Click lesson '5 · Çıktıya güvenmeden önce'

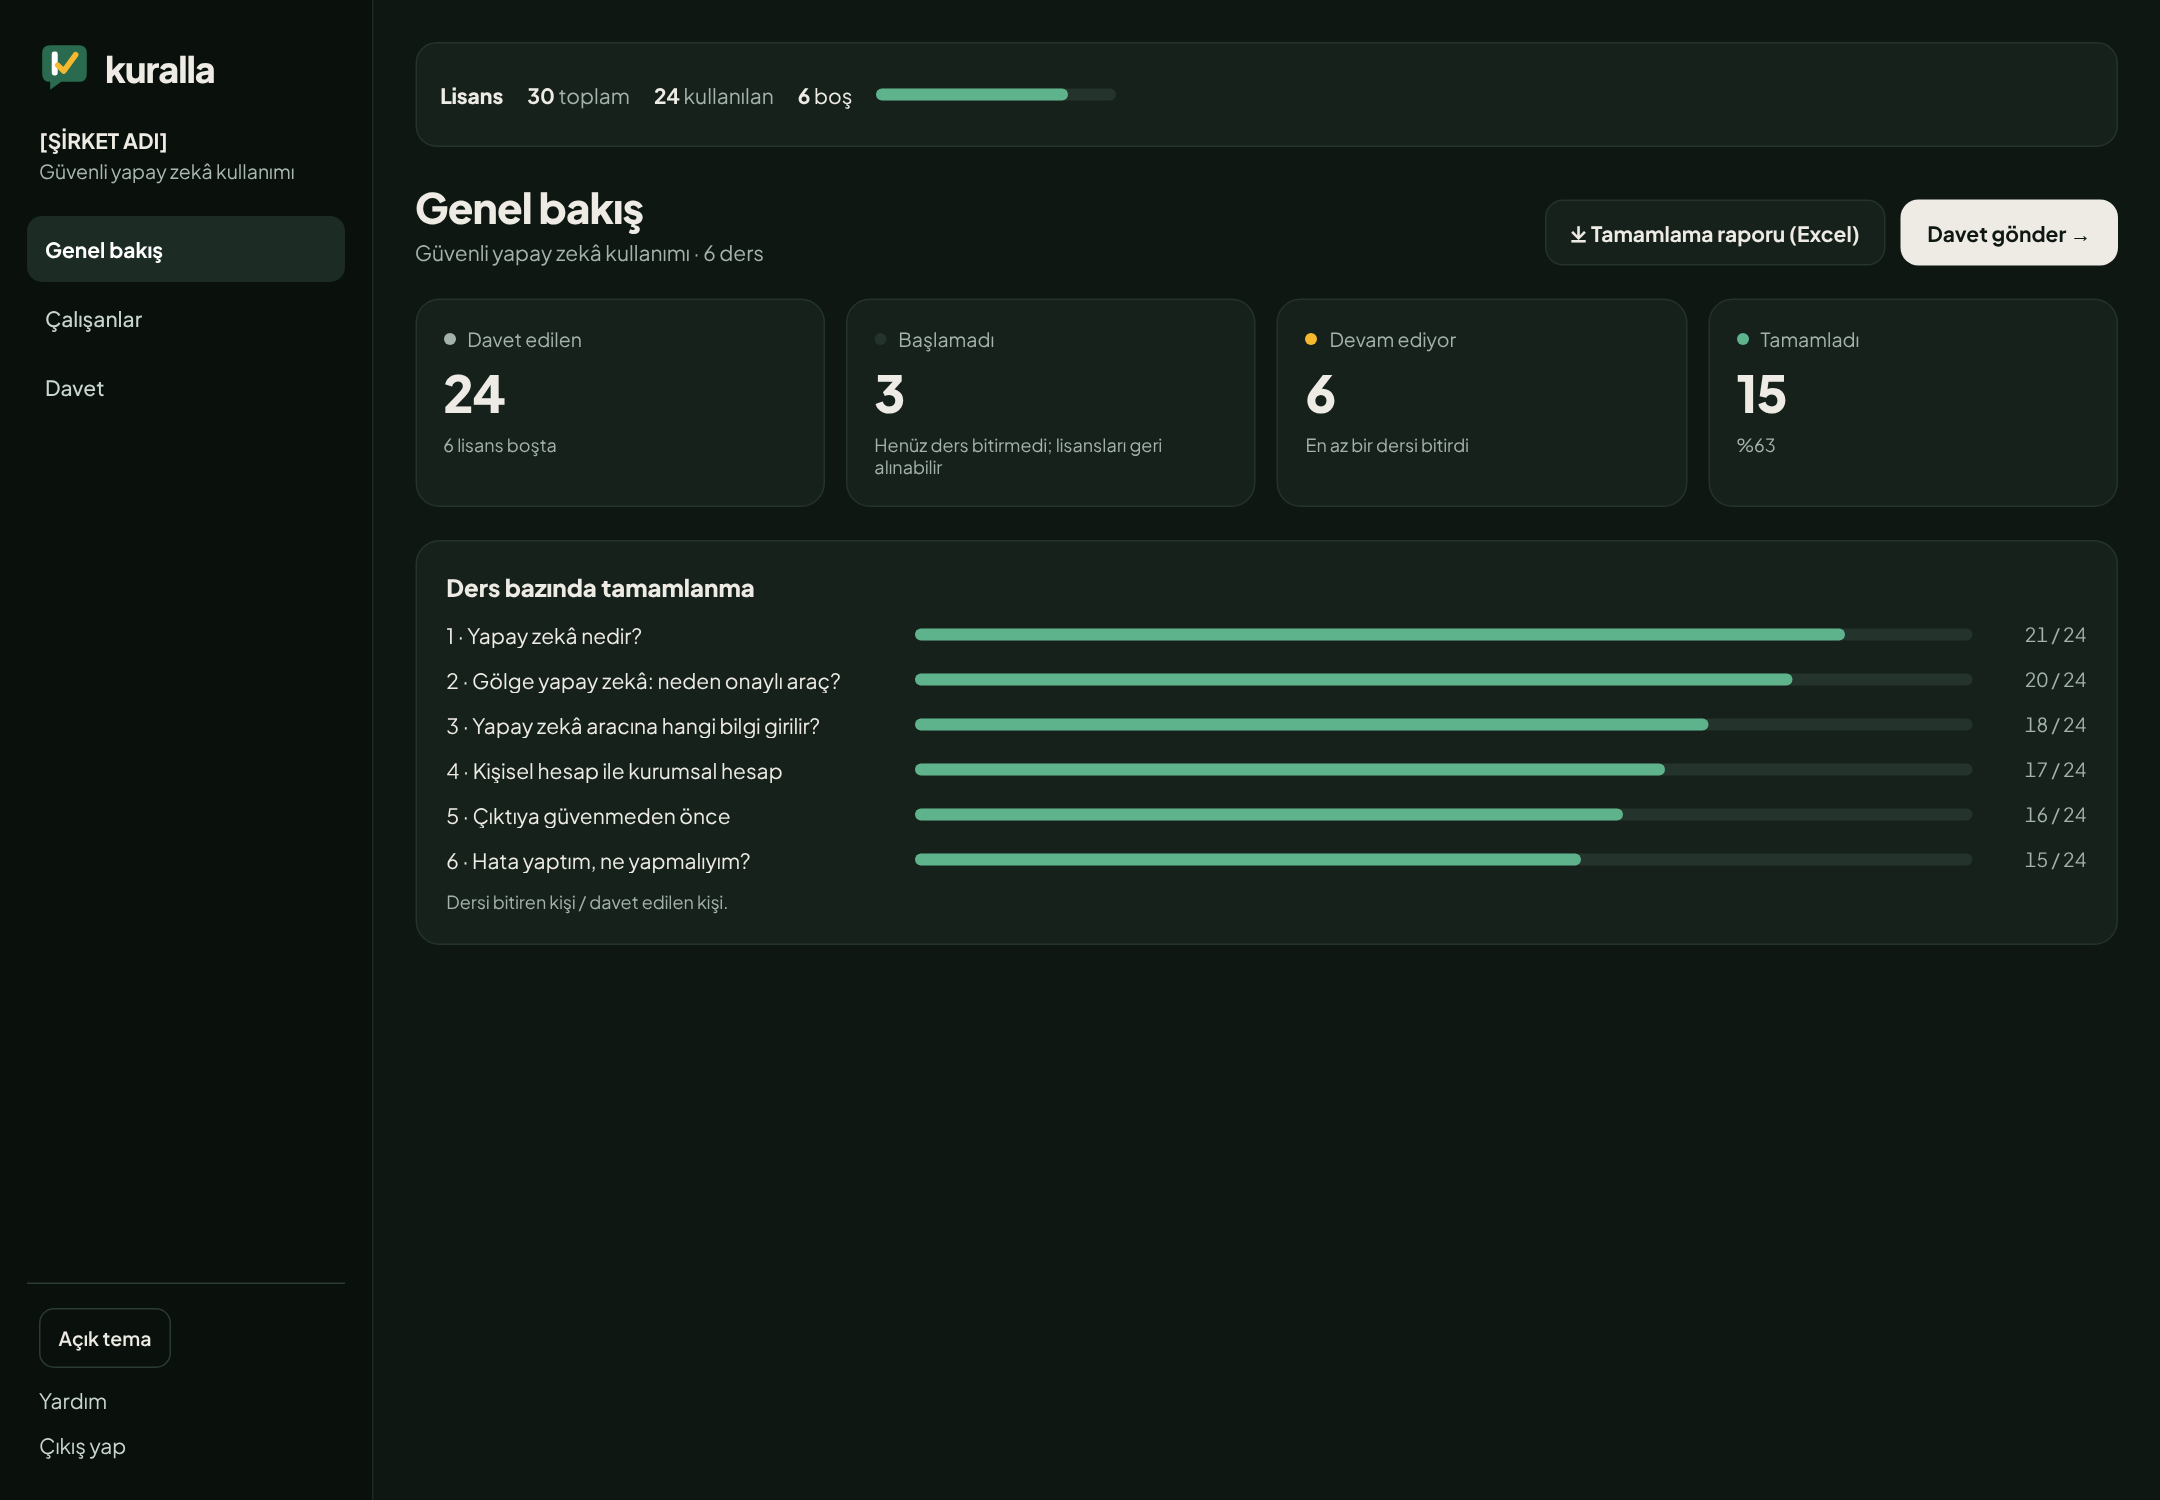588,816
